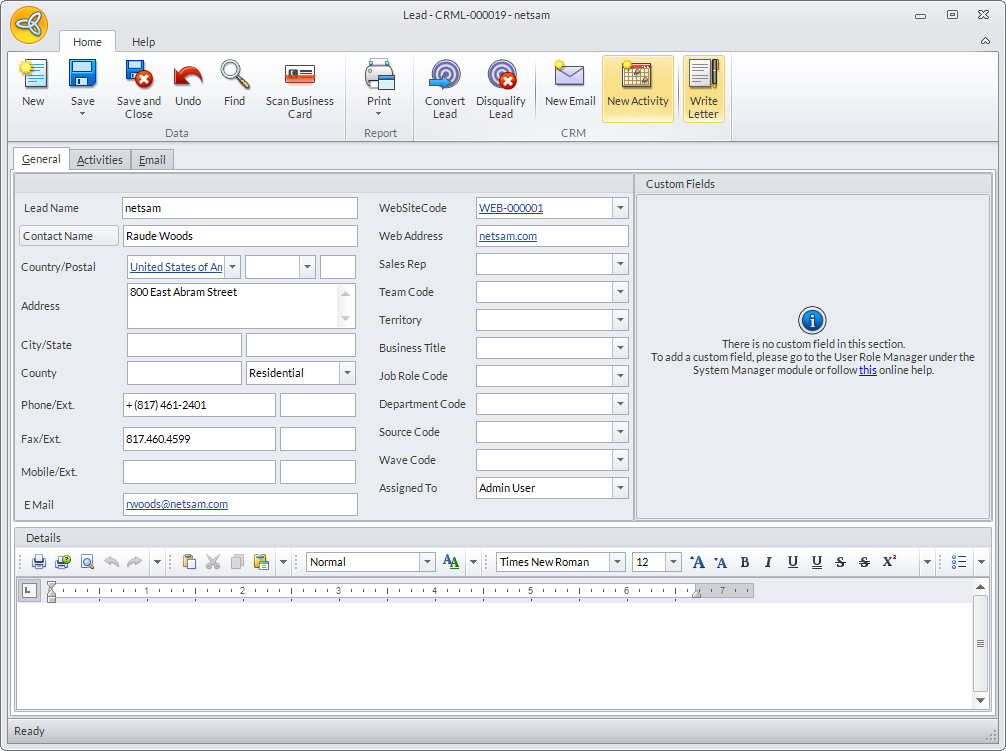Toggle italic formatting in Details toolbar
Viewport: 1006px width, 751px height.
[768, 562]
